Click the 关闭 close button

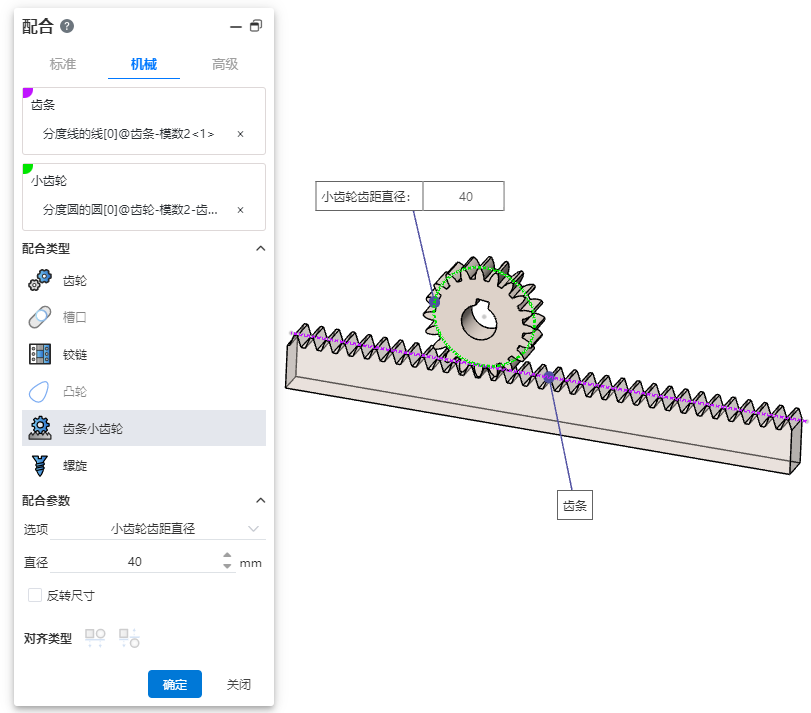tap(238, 684)
